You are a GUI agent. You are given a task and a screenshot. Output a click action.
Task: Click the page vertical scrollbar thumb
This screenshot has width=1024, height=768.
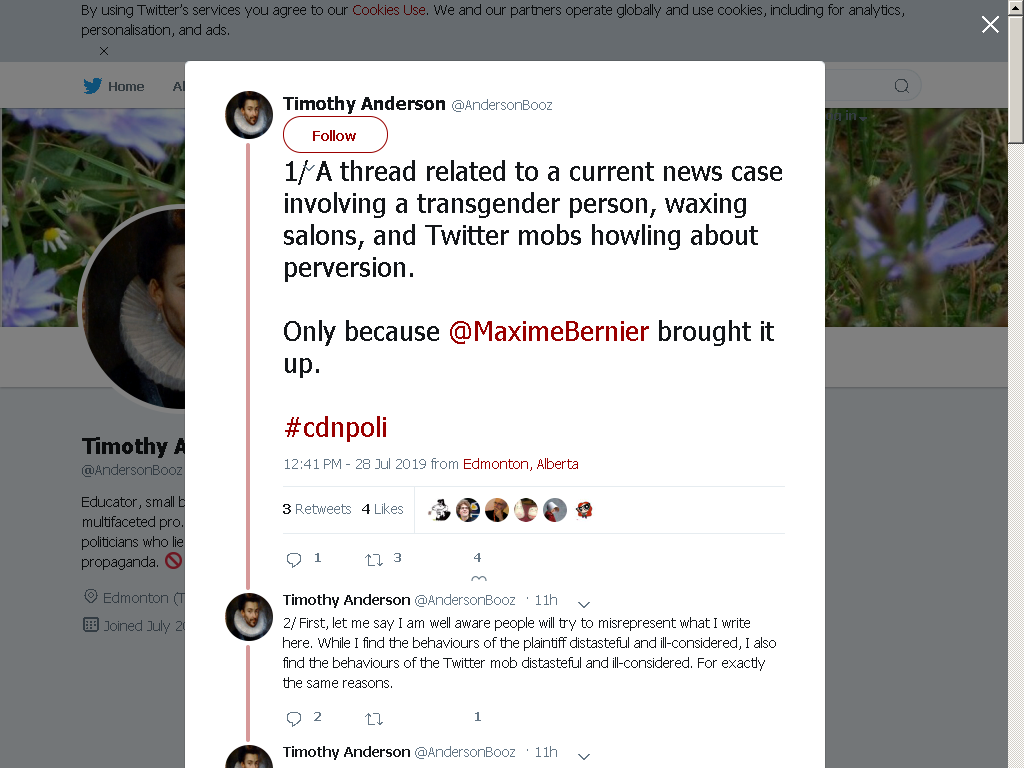(1016, 77)
